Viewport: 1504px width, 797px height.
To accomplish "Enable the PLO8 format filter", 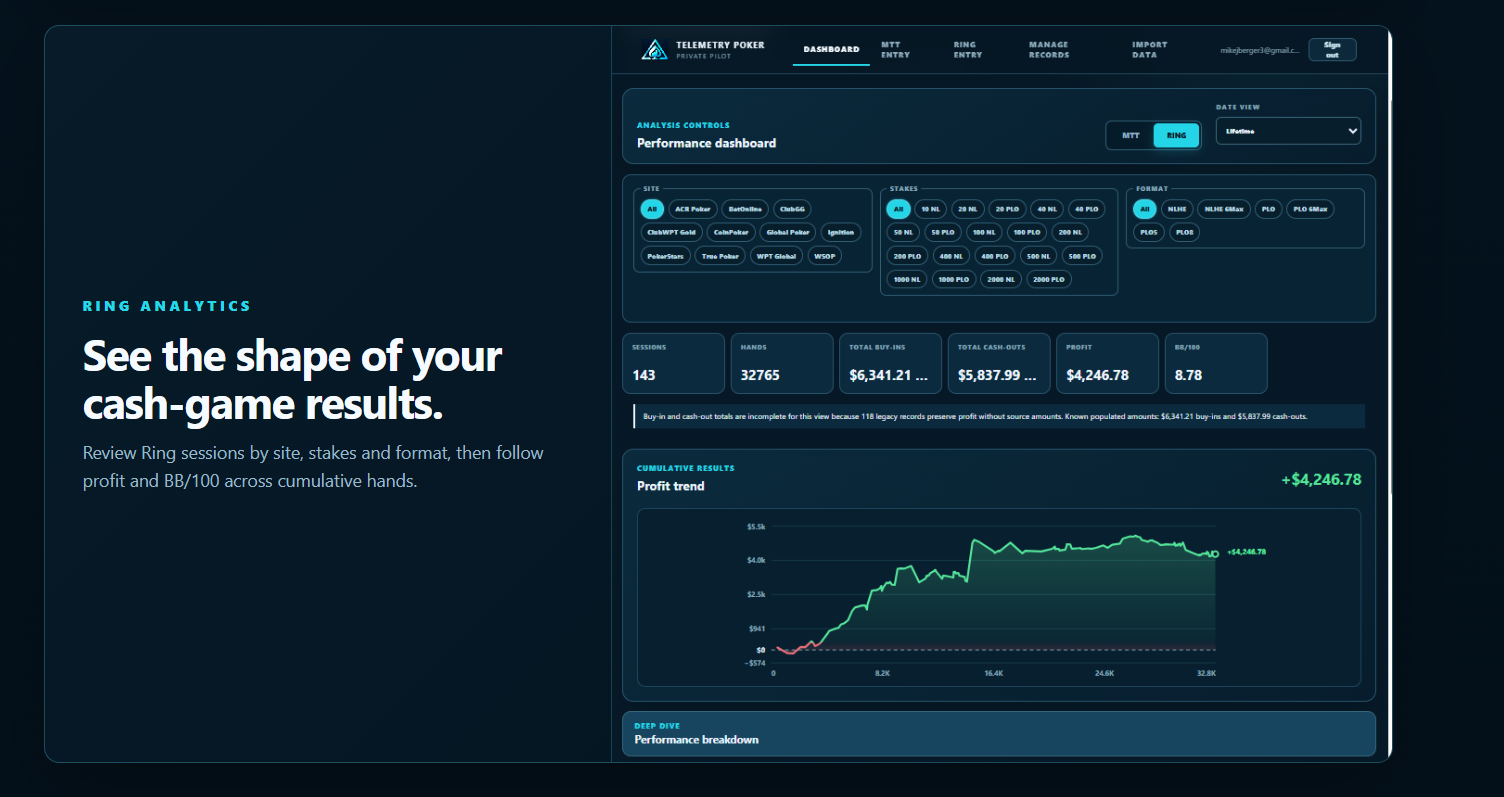I will 1185,232.
